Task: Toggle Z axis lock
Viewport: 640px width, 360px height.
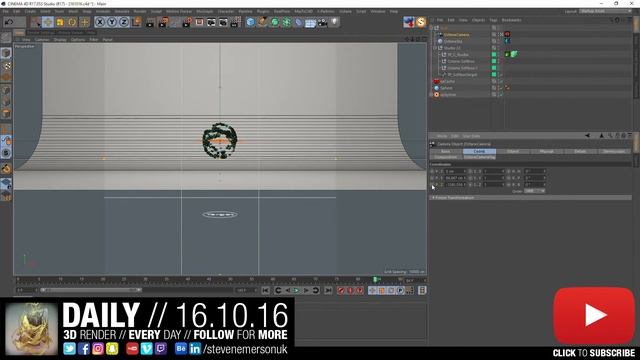Action: click(124, 22)
